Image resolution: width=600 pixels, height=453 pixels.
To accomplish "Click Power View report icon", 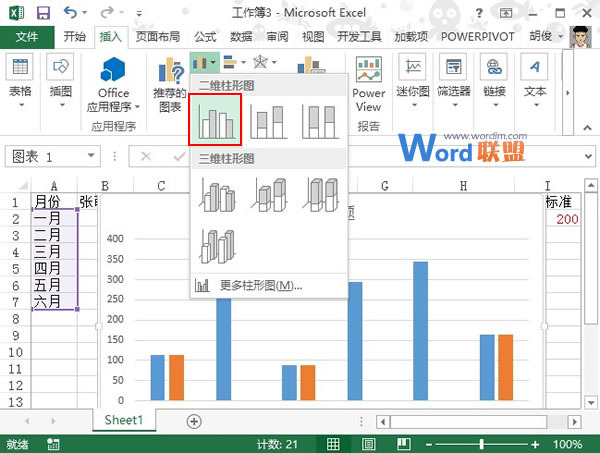I will click(368, 84).
